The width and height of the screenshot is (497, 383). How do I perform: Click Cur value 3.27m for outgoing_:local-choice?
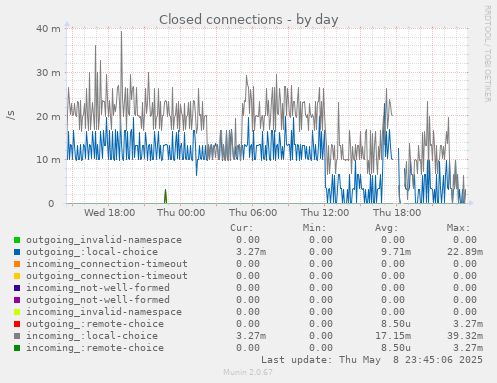pyautogui.click(x=251, y=252)
